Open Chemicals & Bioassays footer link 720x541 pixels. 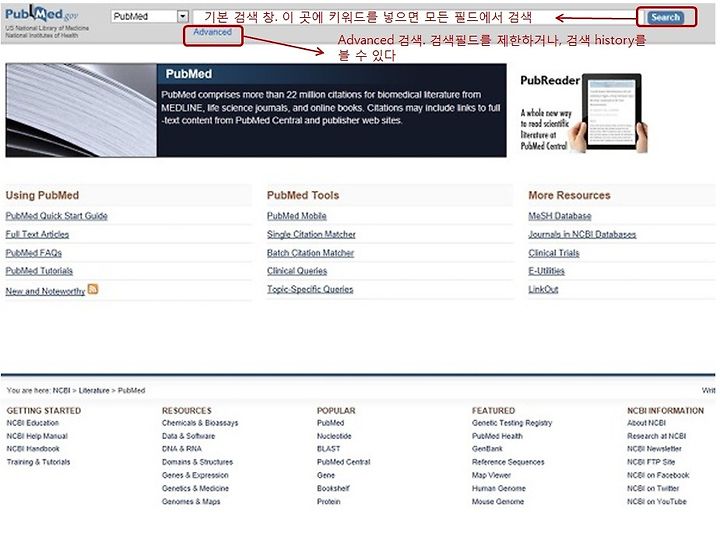(x=200, y=423)
